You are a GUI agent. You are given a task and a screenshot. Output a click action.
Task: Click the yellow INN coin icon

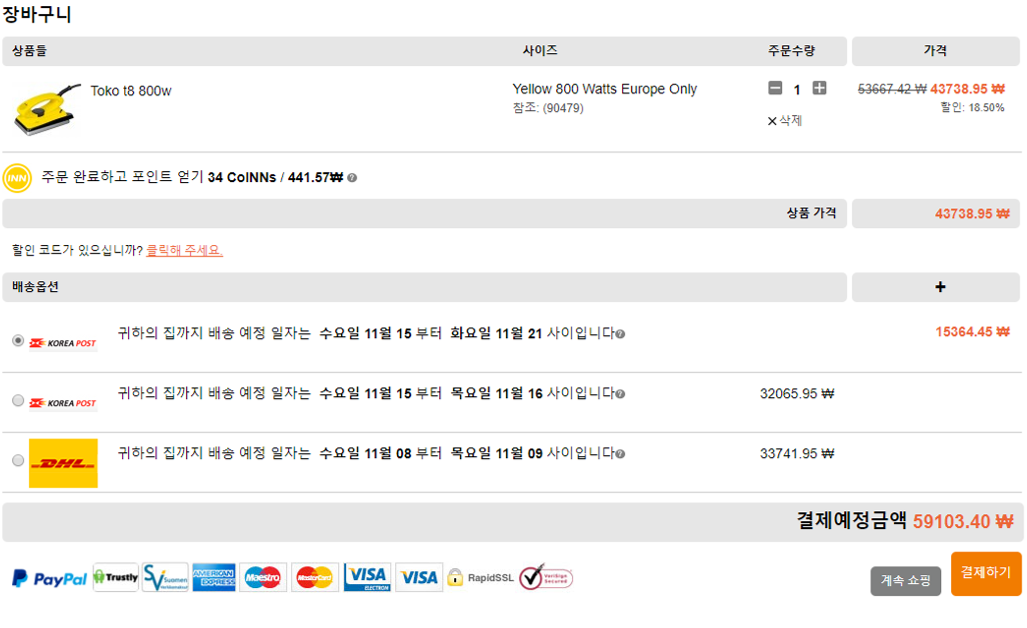[17, 178]
